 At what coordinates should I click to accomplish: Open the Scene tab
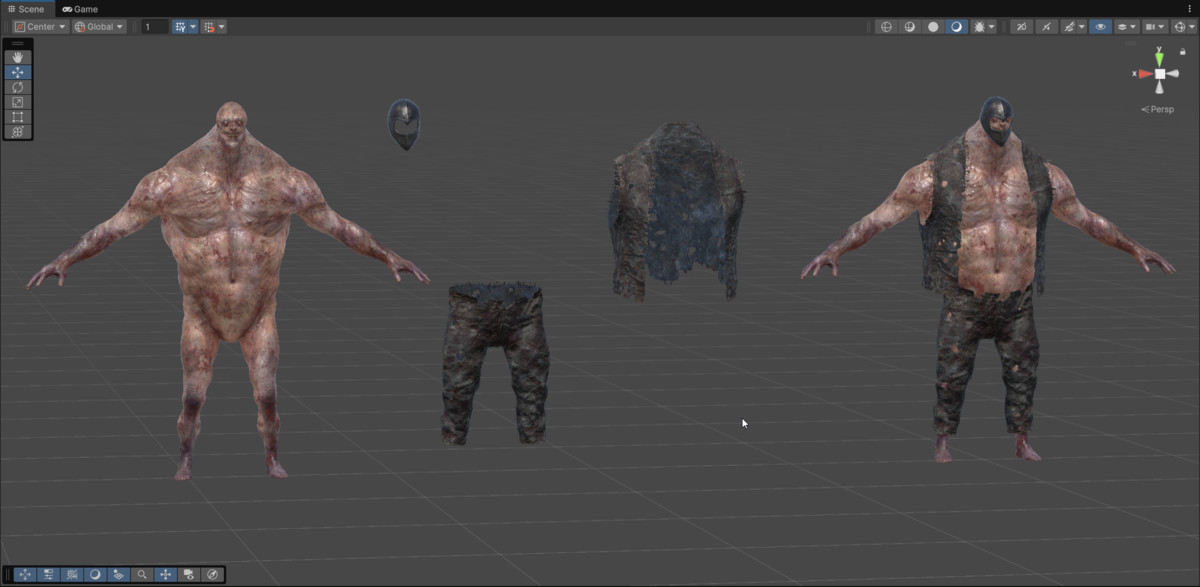click(26, 9)
